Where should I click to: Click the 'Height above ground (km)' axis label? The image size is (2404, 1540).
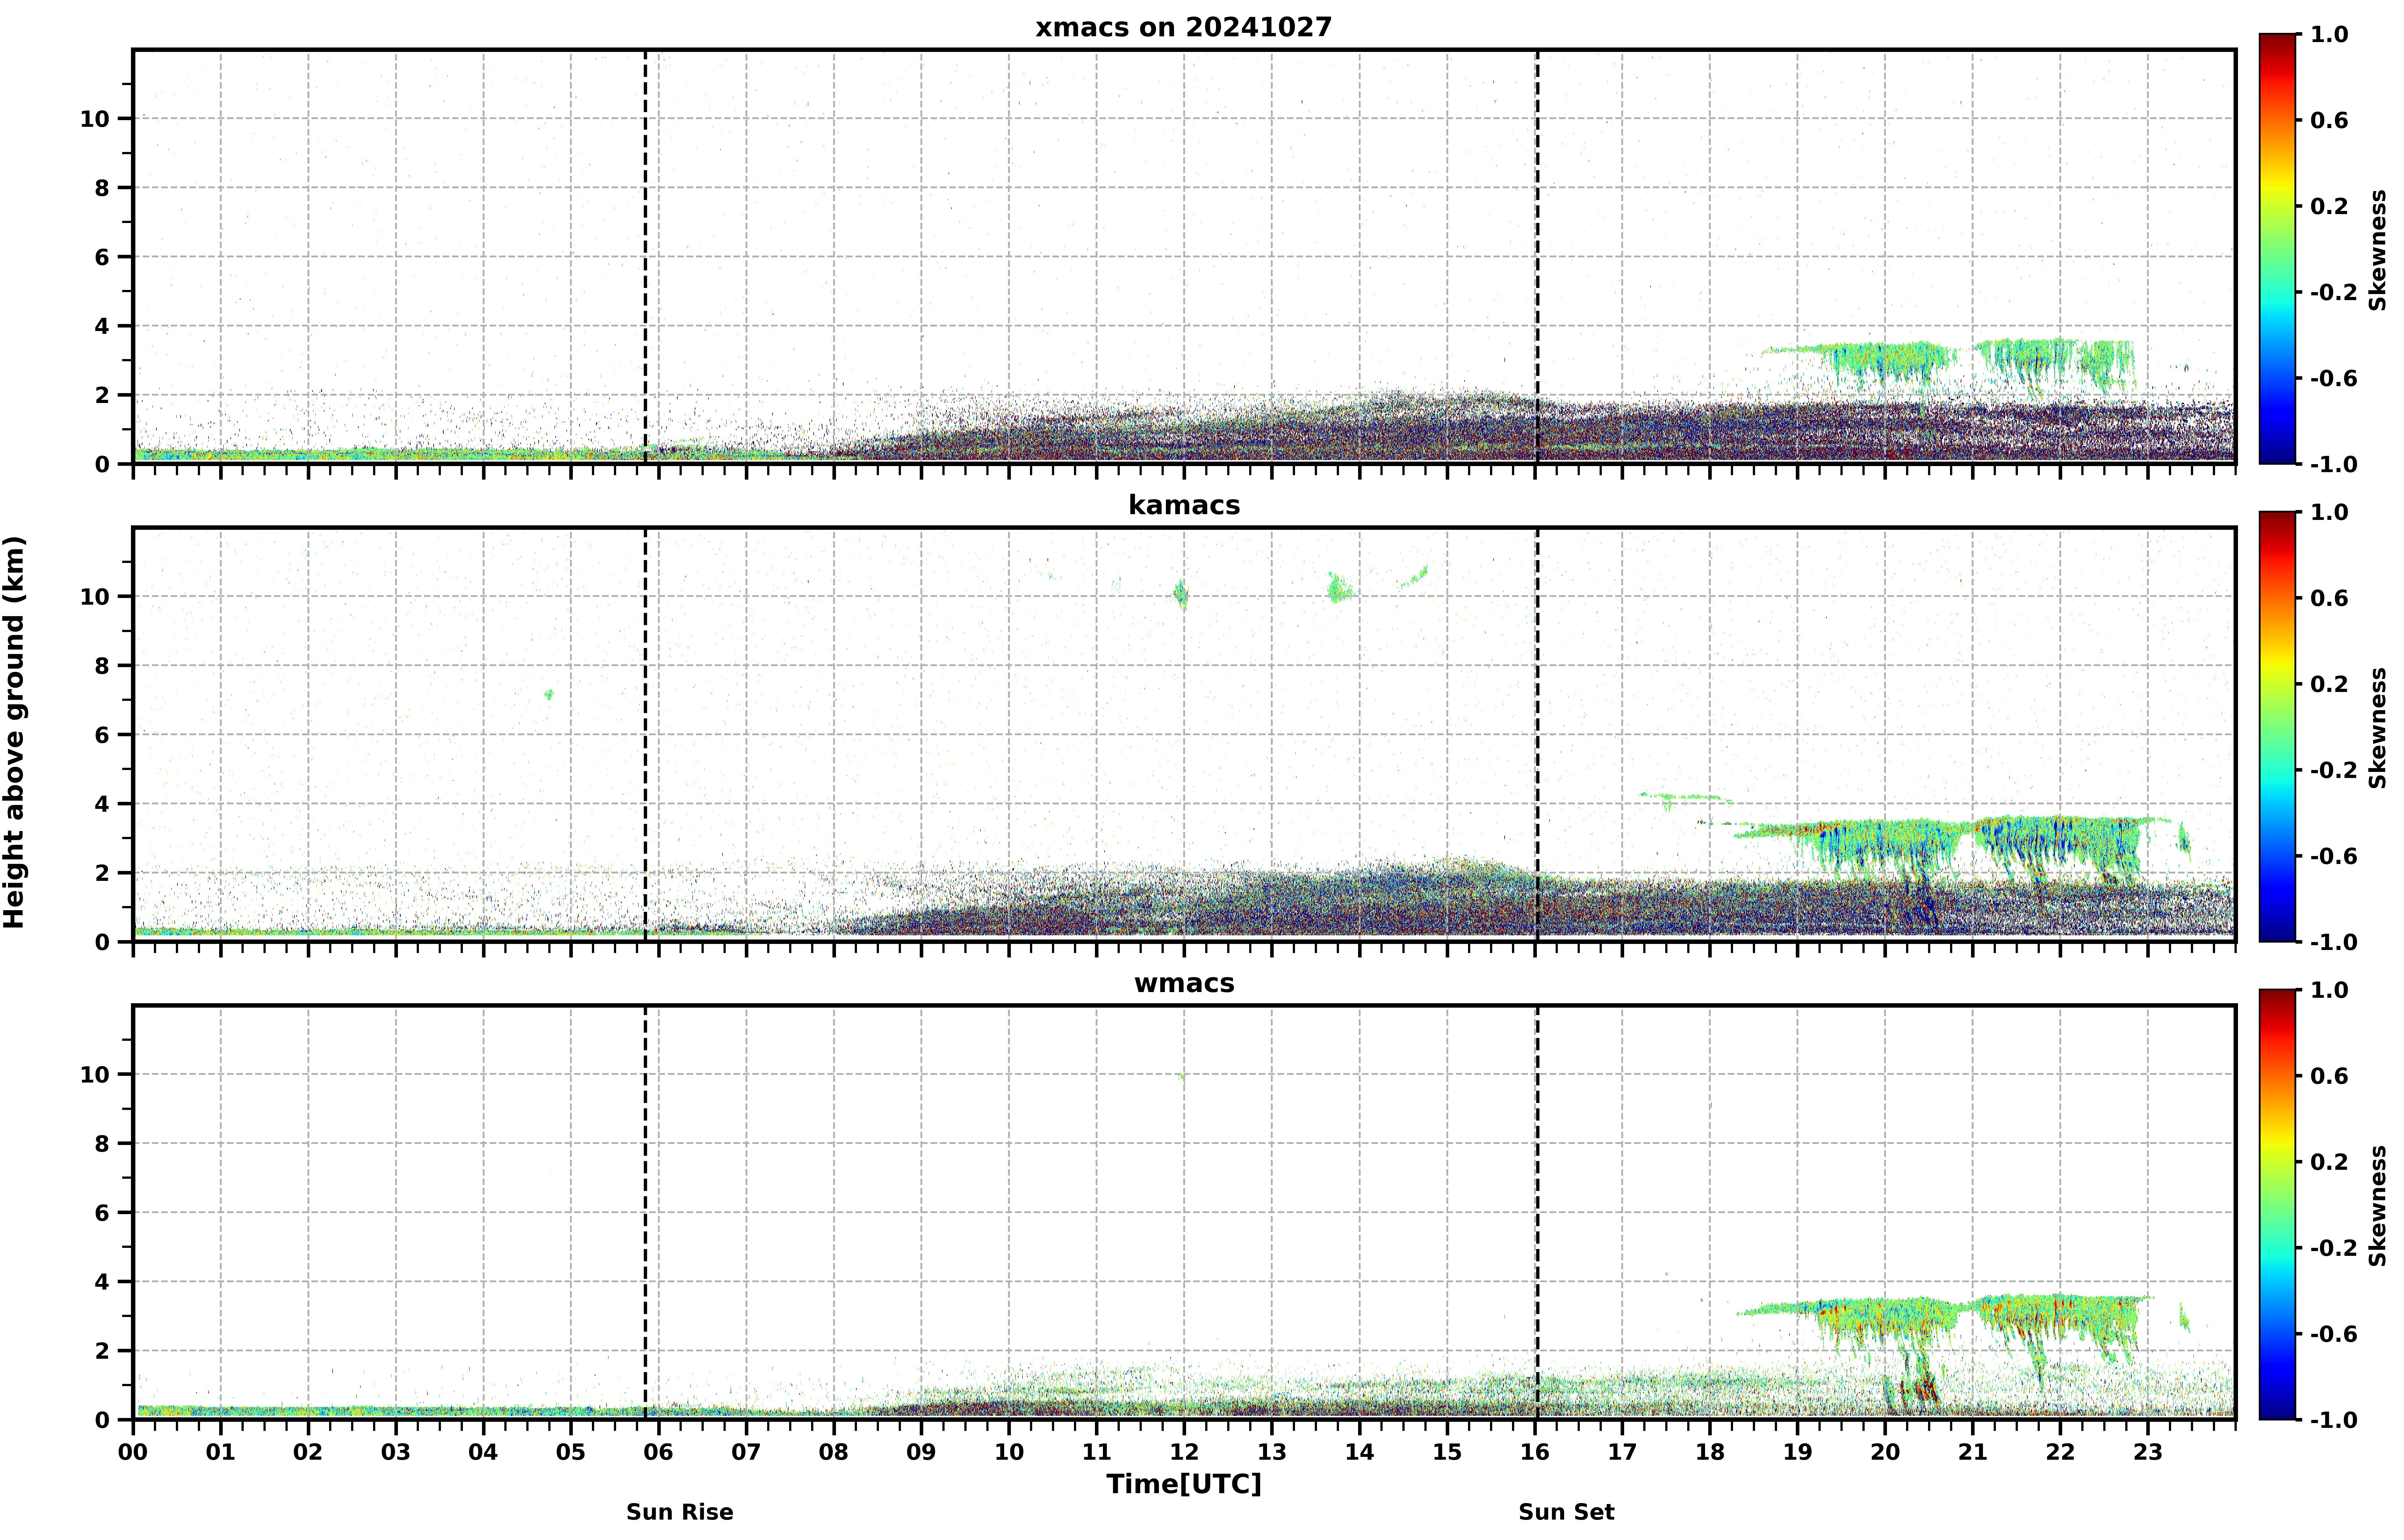[14, 732]
